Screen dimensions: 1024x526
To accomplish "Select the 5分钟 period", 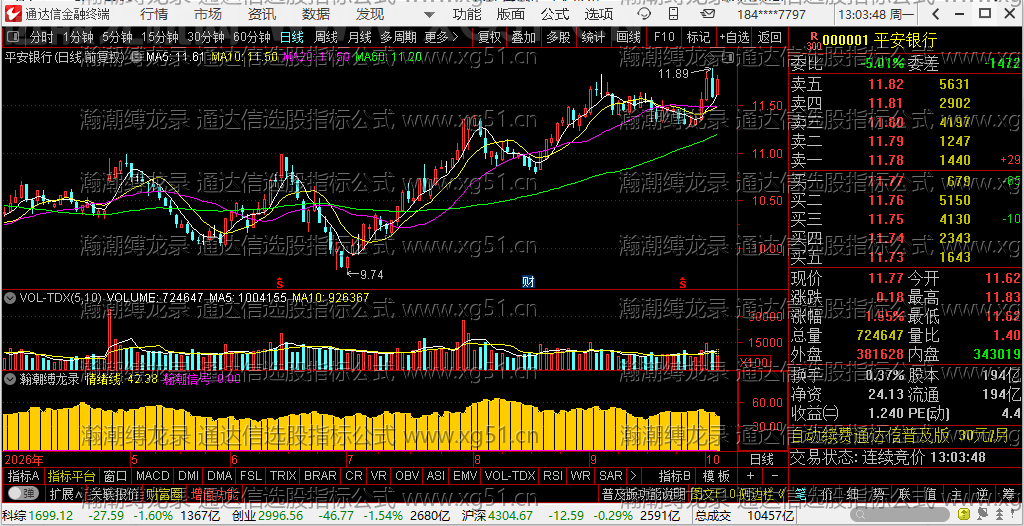I will [x=118, y=37].
